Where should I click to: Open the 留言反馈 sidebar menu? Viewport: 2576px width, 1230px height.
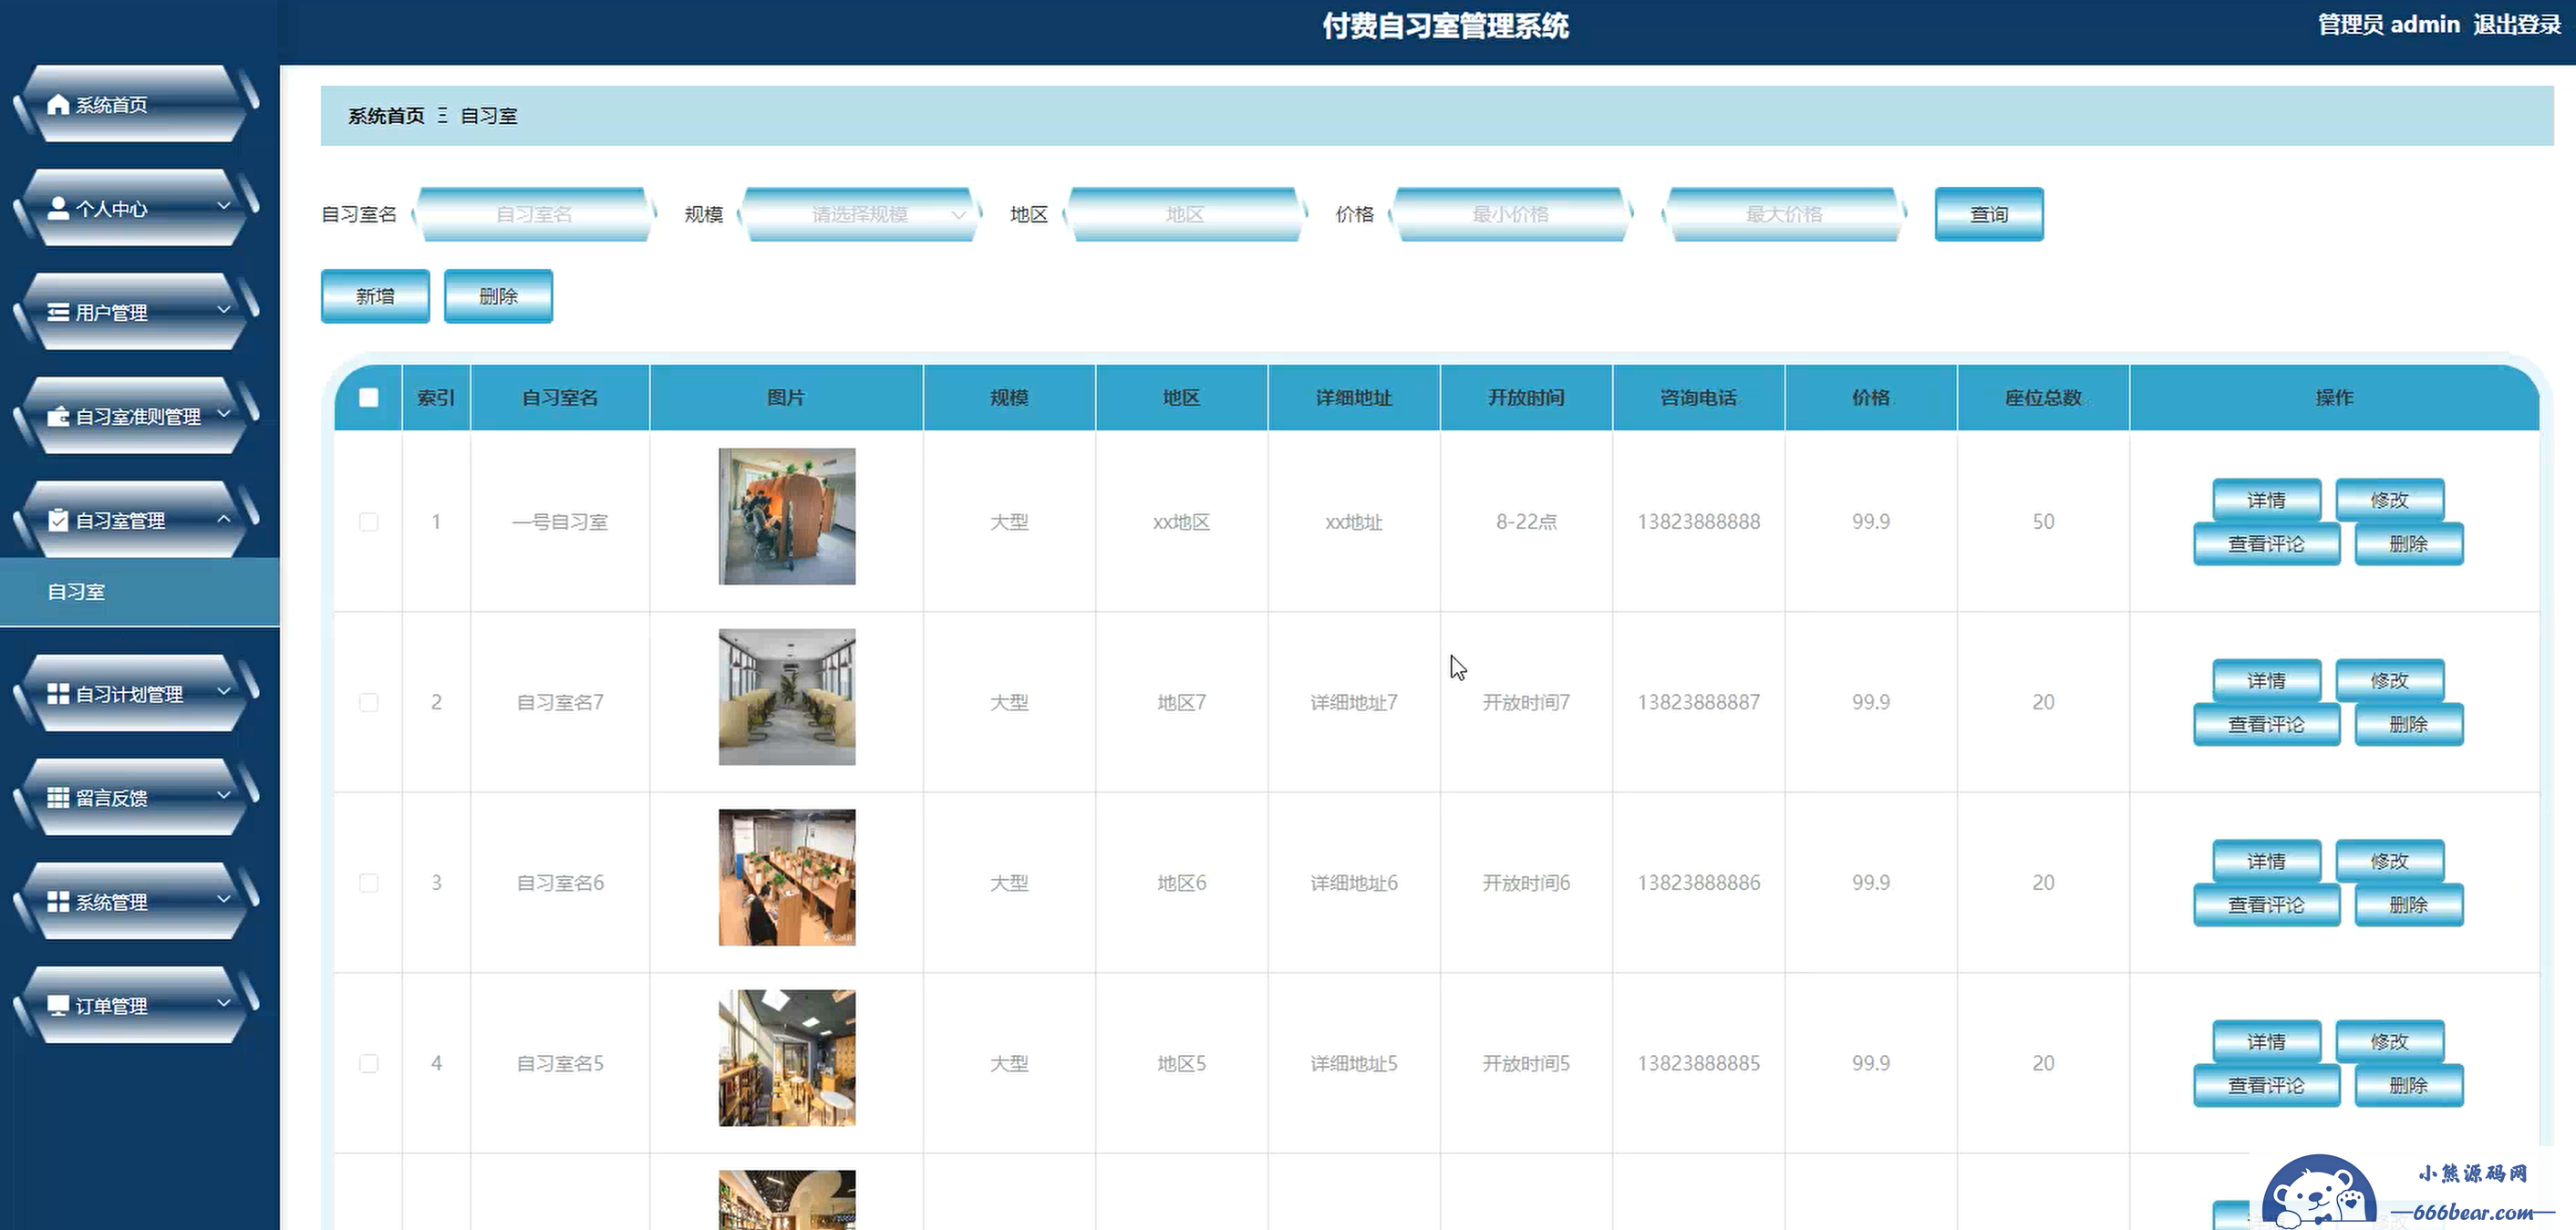(138, 797)
